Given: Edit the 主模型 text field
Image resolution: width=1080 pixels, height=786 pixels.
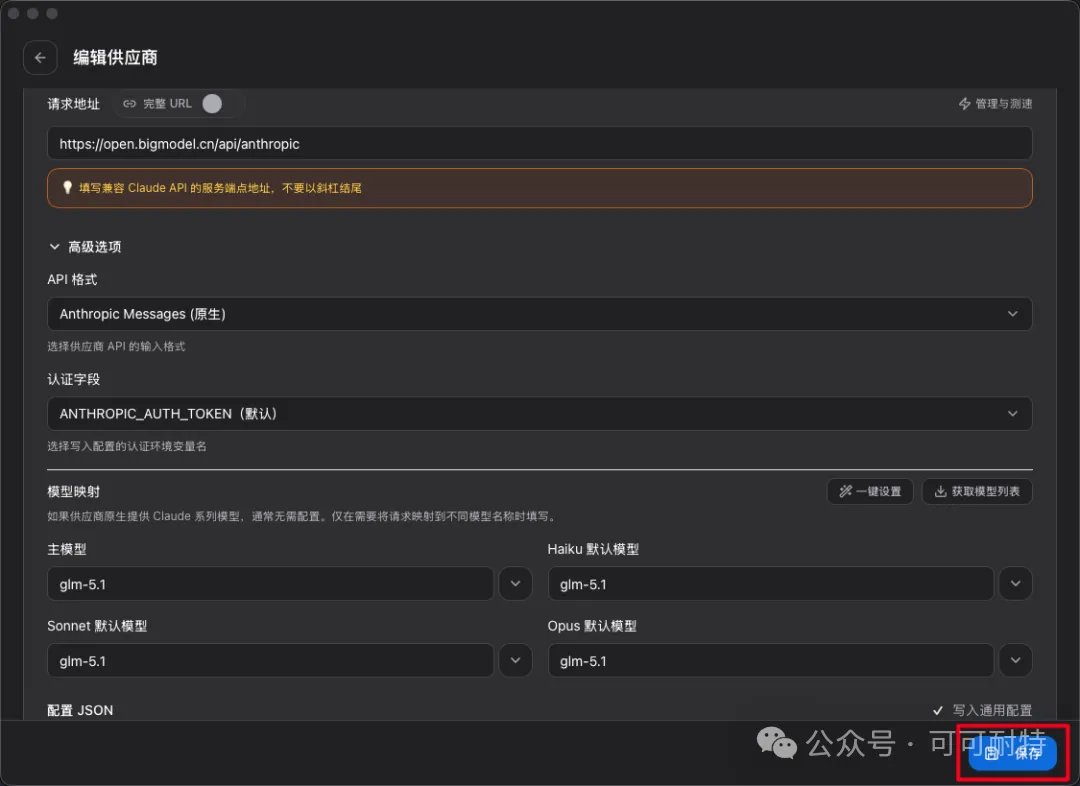Looking at the screenshot, I should 270,584.
